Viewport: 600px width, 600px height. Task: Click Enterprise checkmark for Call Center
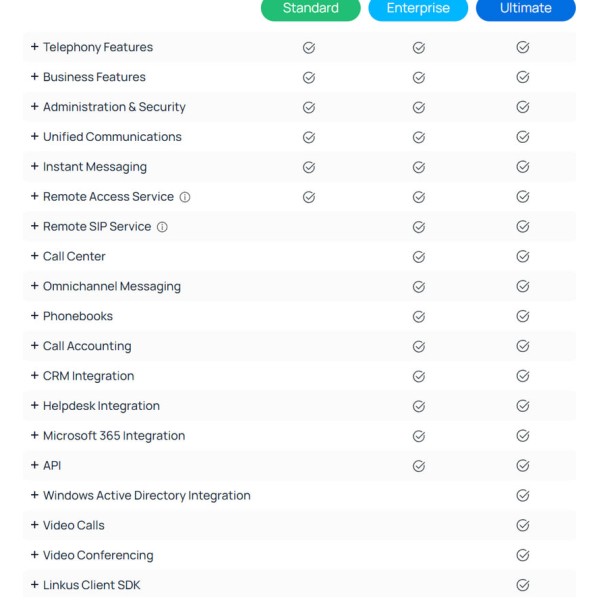[419, 257]
